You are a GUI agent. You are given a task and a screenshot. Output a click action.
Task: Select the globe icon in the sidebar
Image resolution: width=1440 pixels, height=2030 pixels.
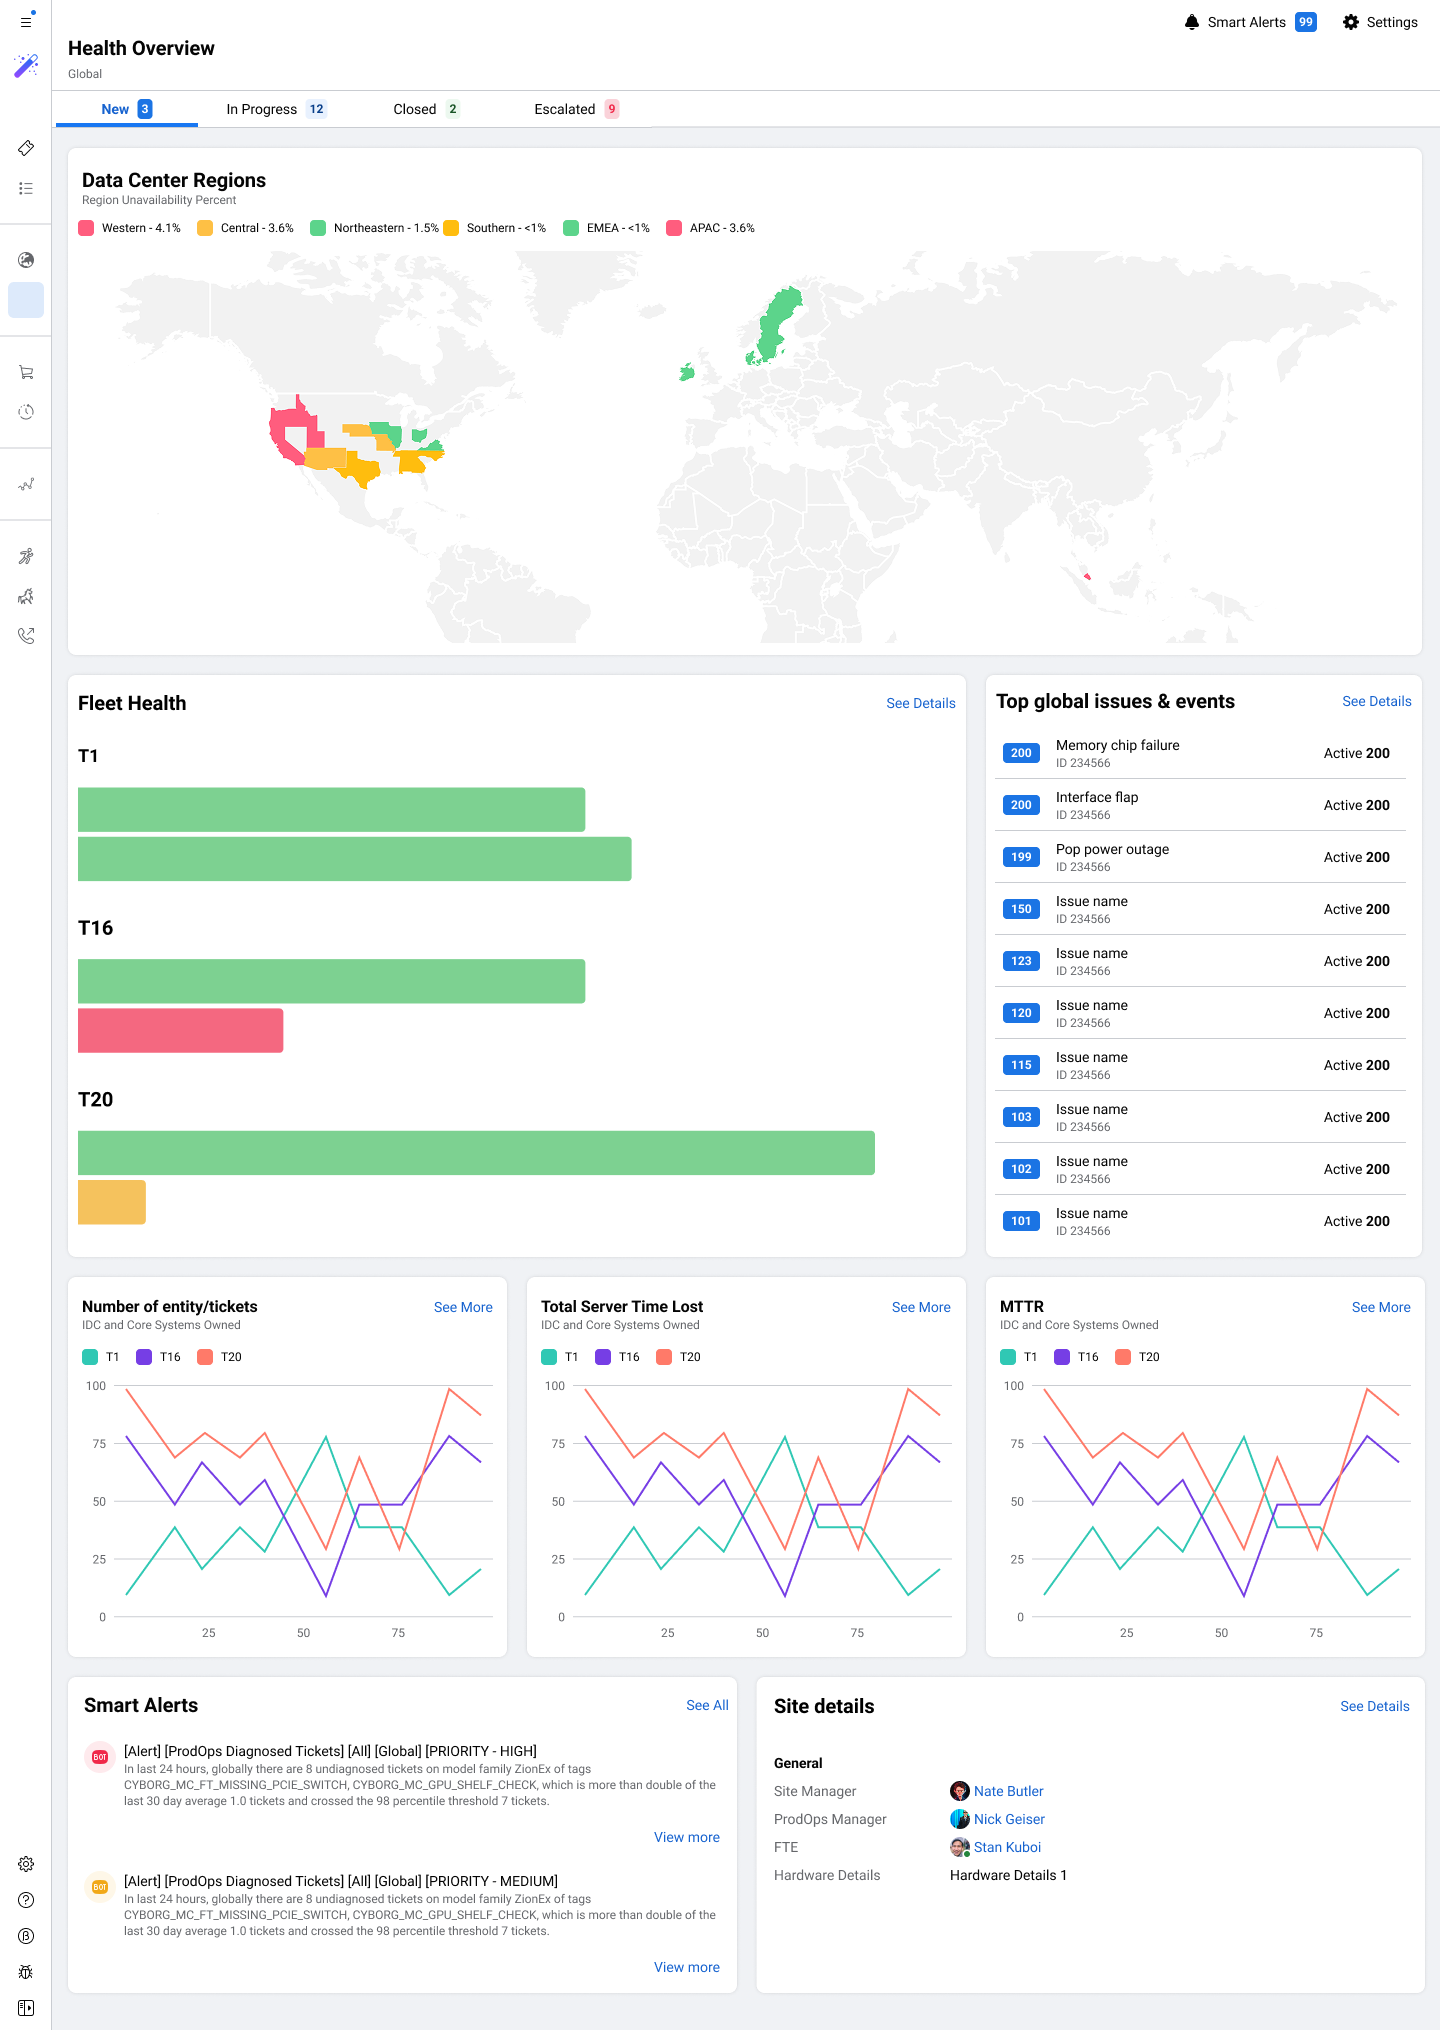[x=26, y=260]
